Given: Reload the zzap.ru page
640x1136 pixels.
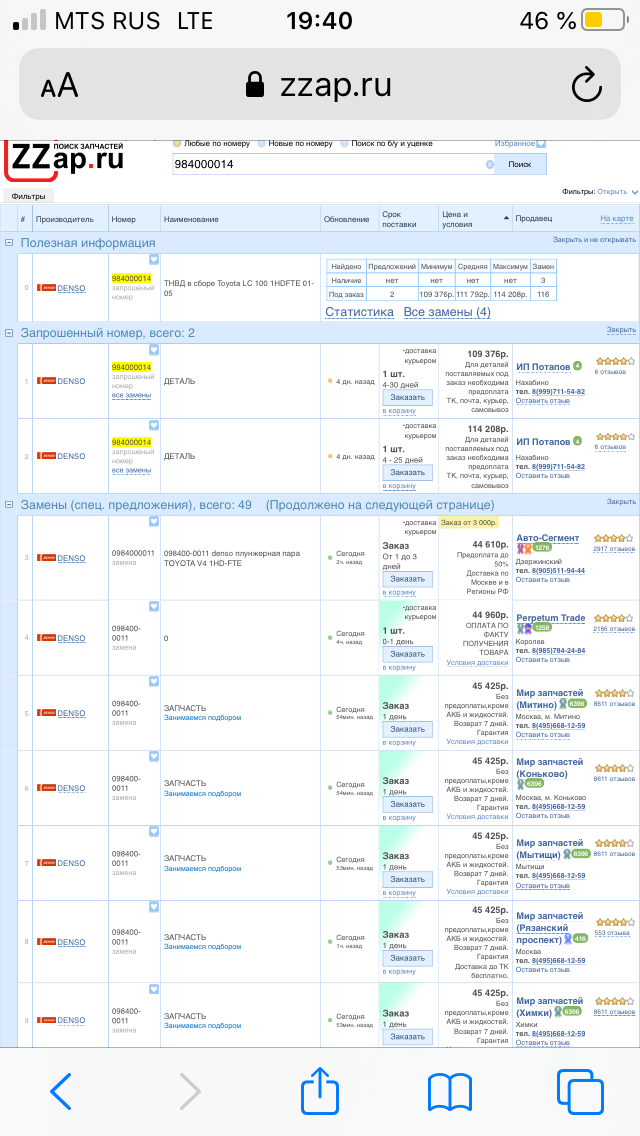Looking at the screenshot, I should [586, 85].
